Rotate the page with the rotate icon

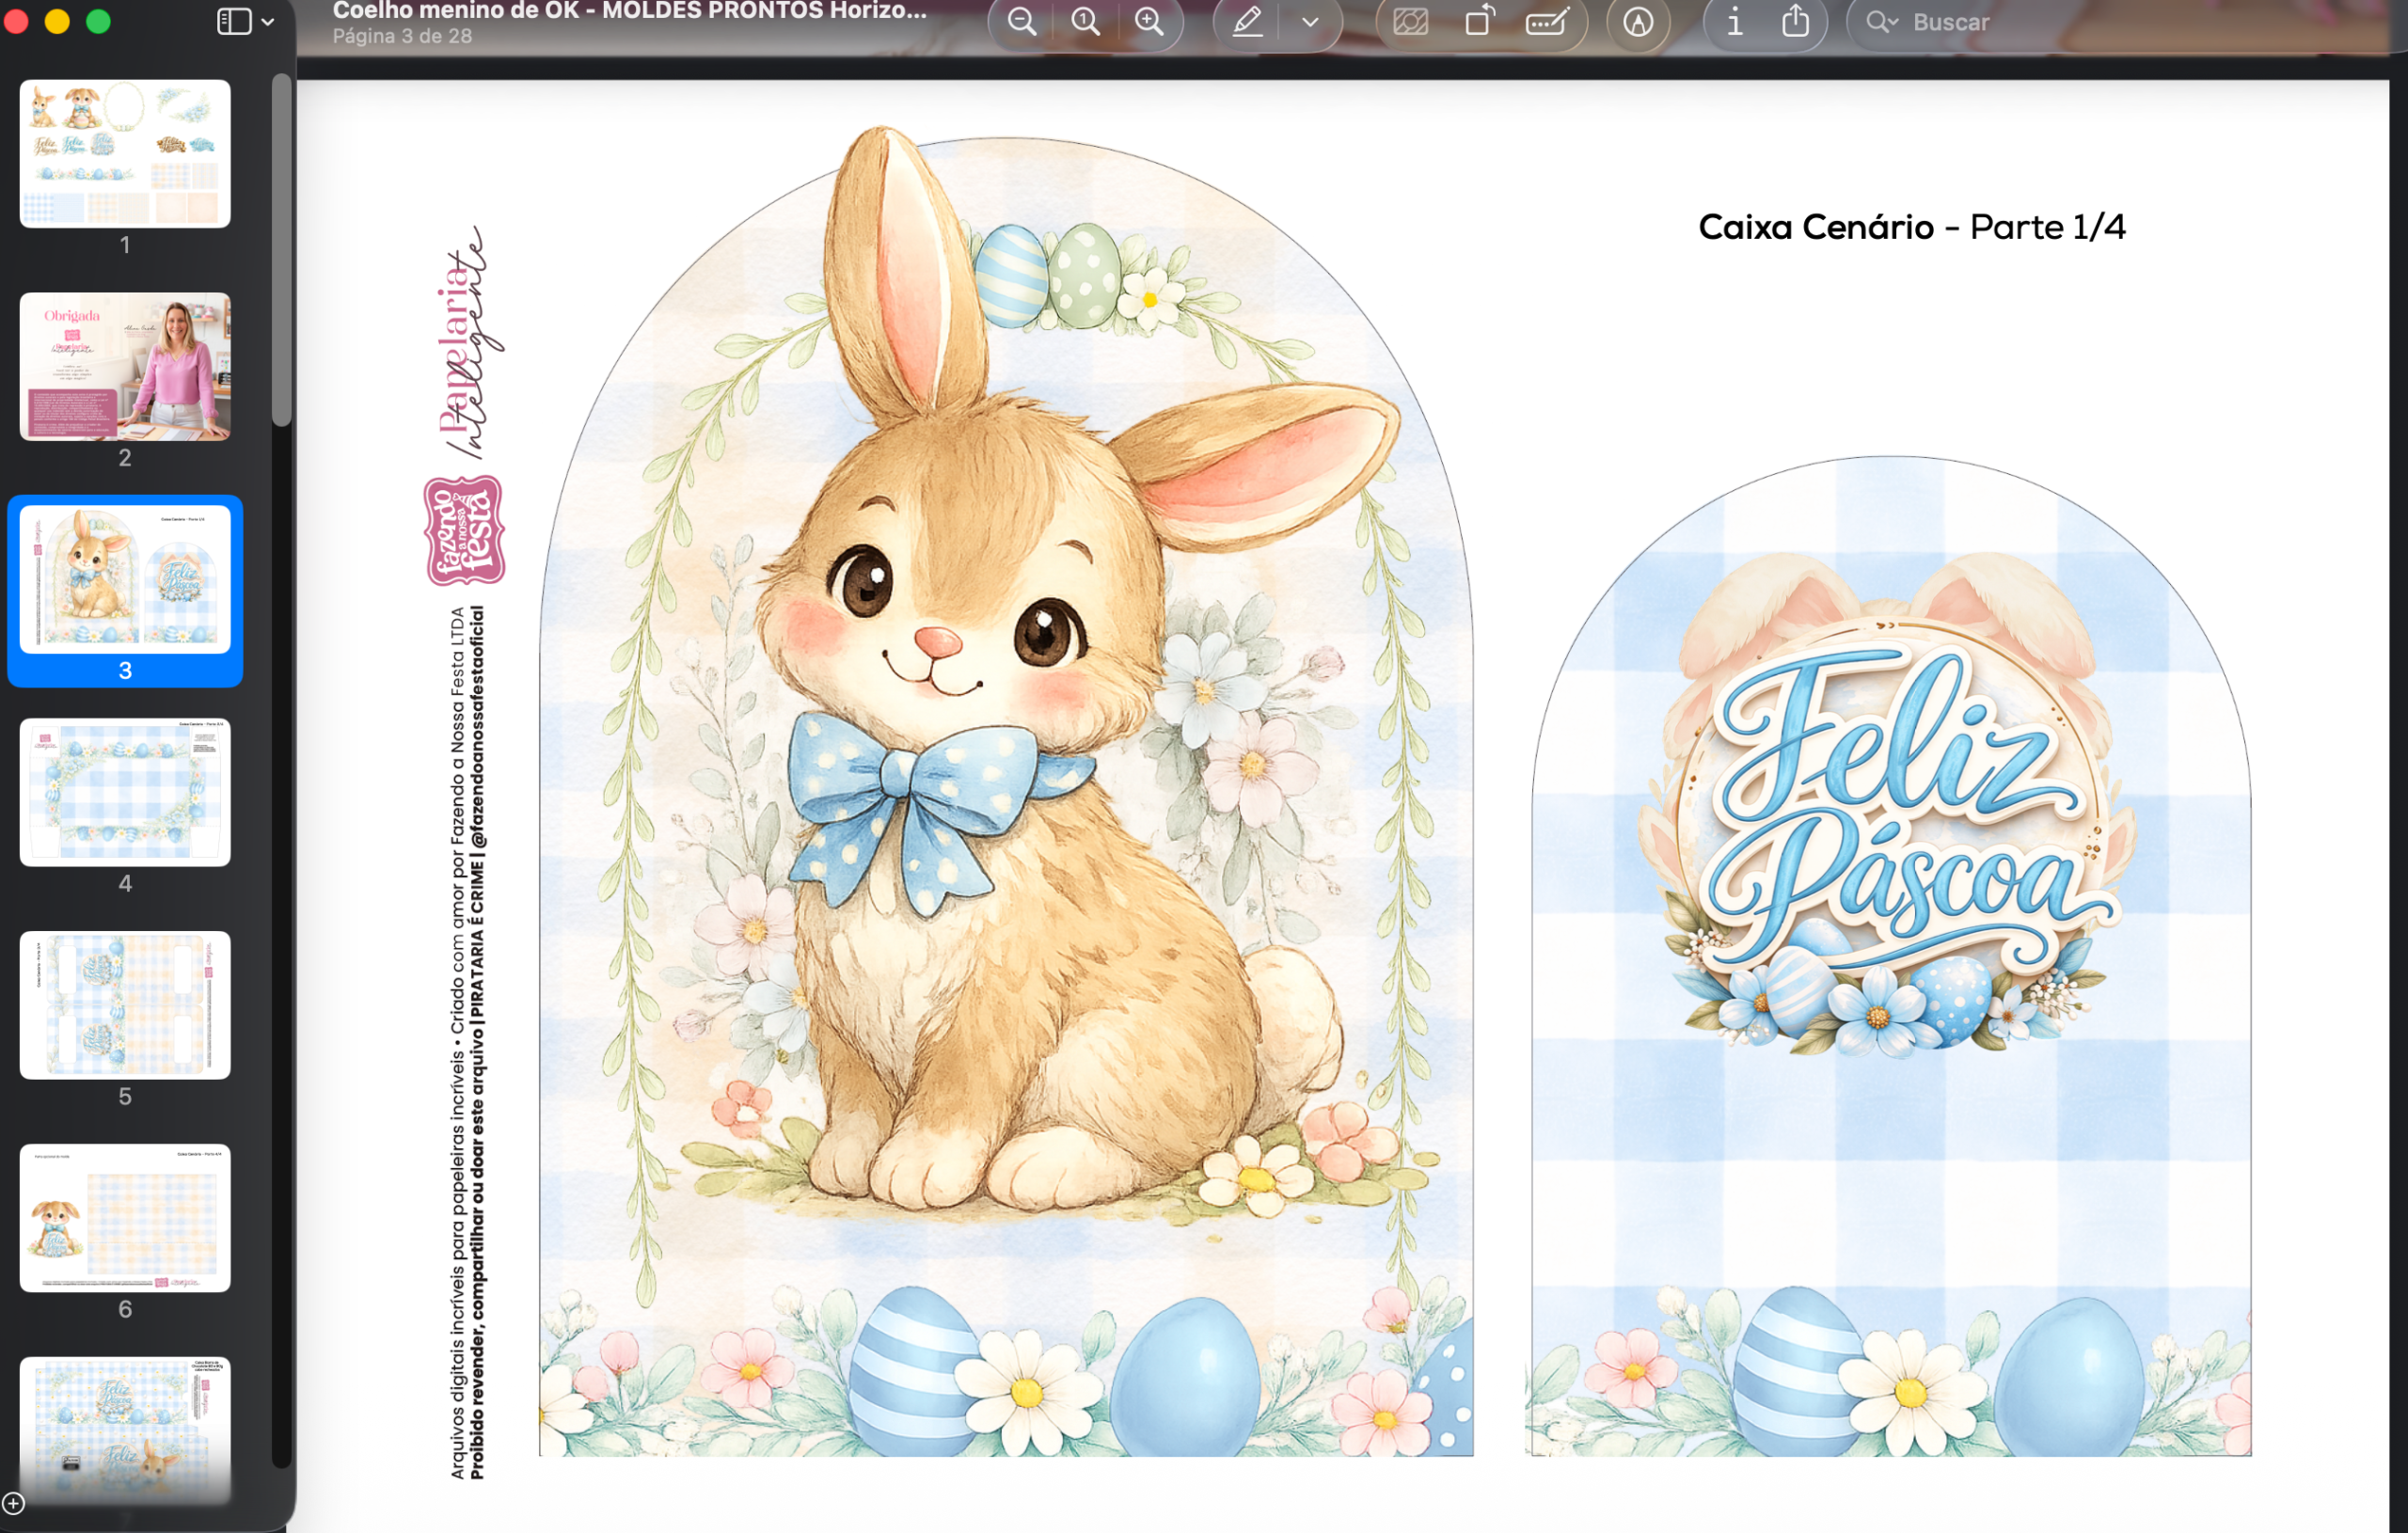(1479, 22)
